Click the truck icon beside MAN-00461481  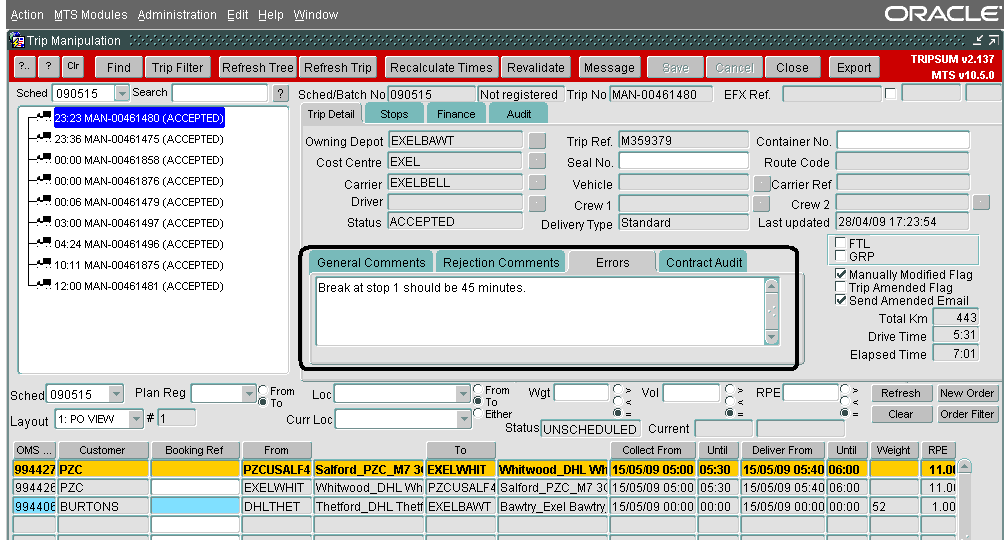[44, 285]
